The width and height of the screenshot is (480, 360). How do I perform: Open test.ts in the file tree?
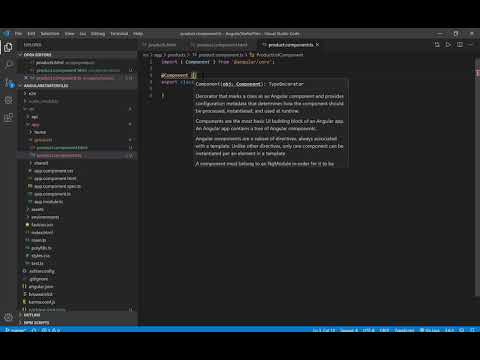pos(77,263)
